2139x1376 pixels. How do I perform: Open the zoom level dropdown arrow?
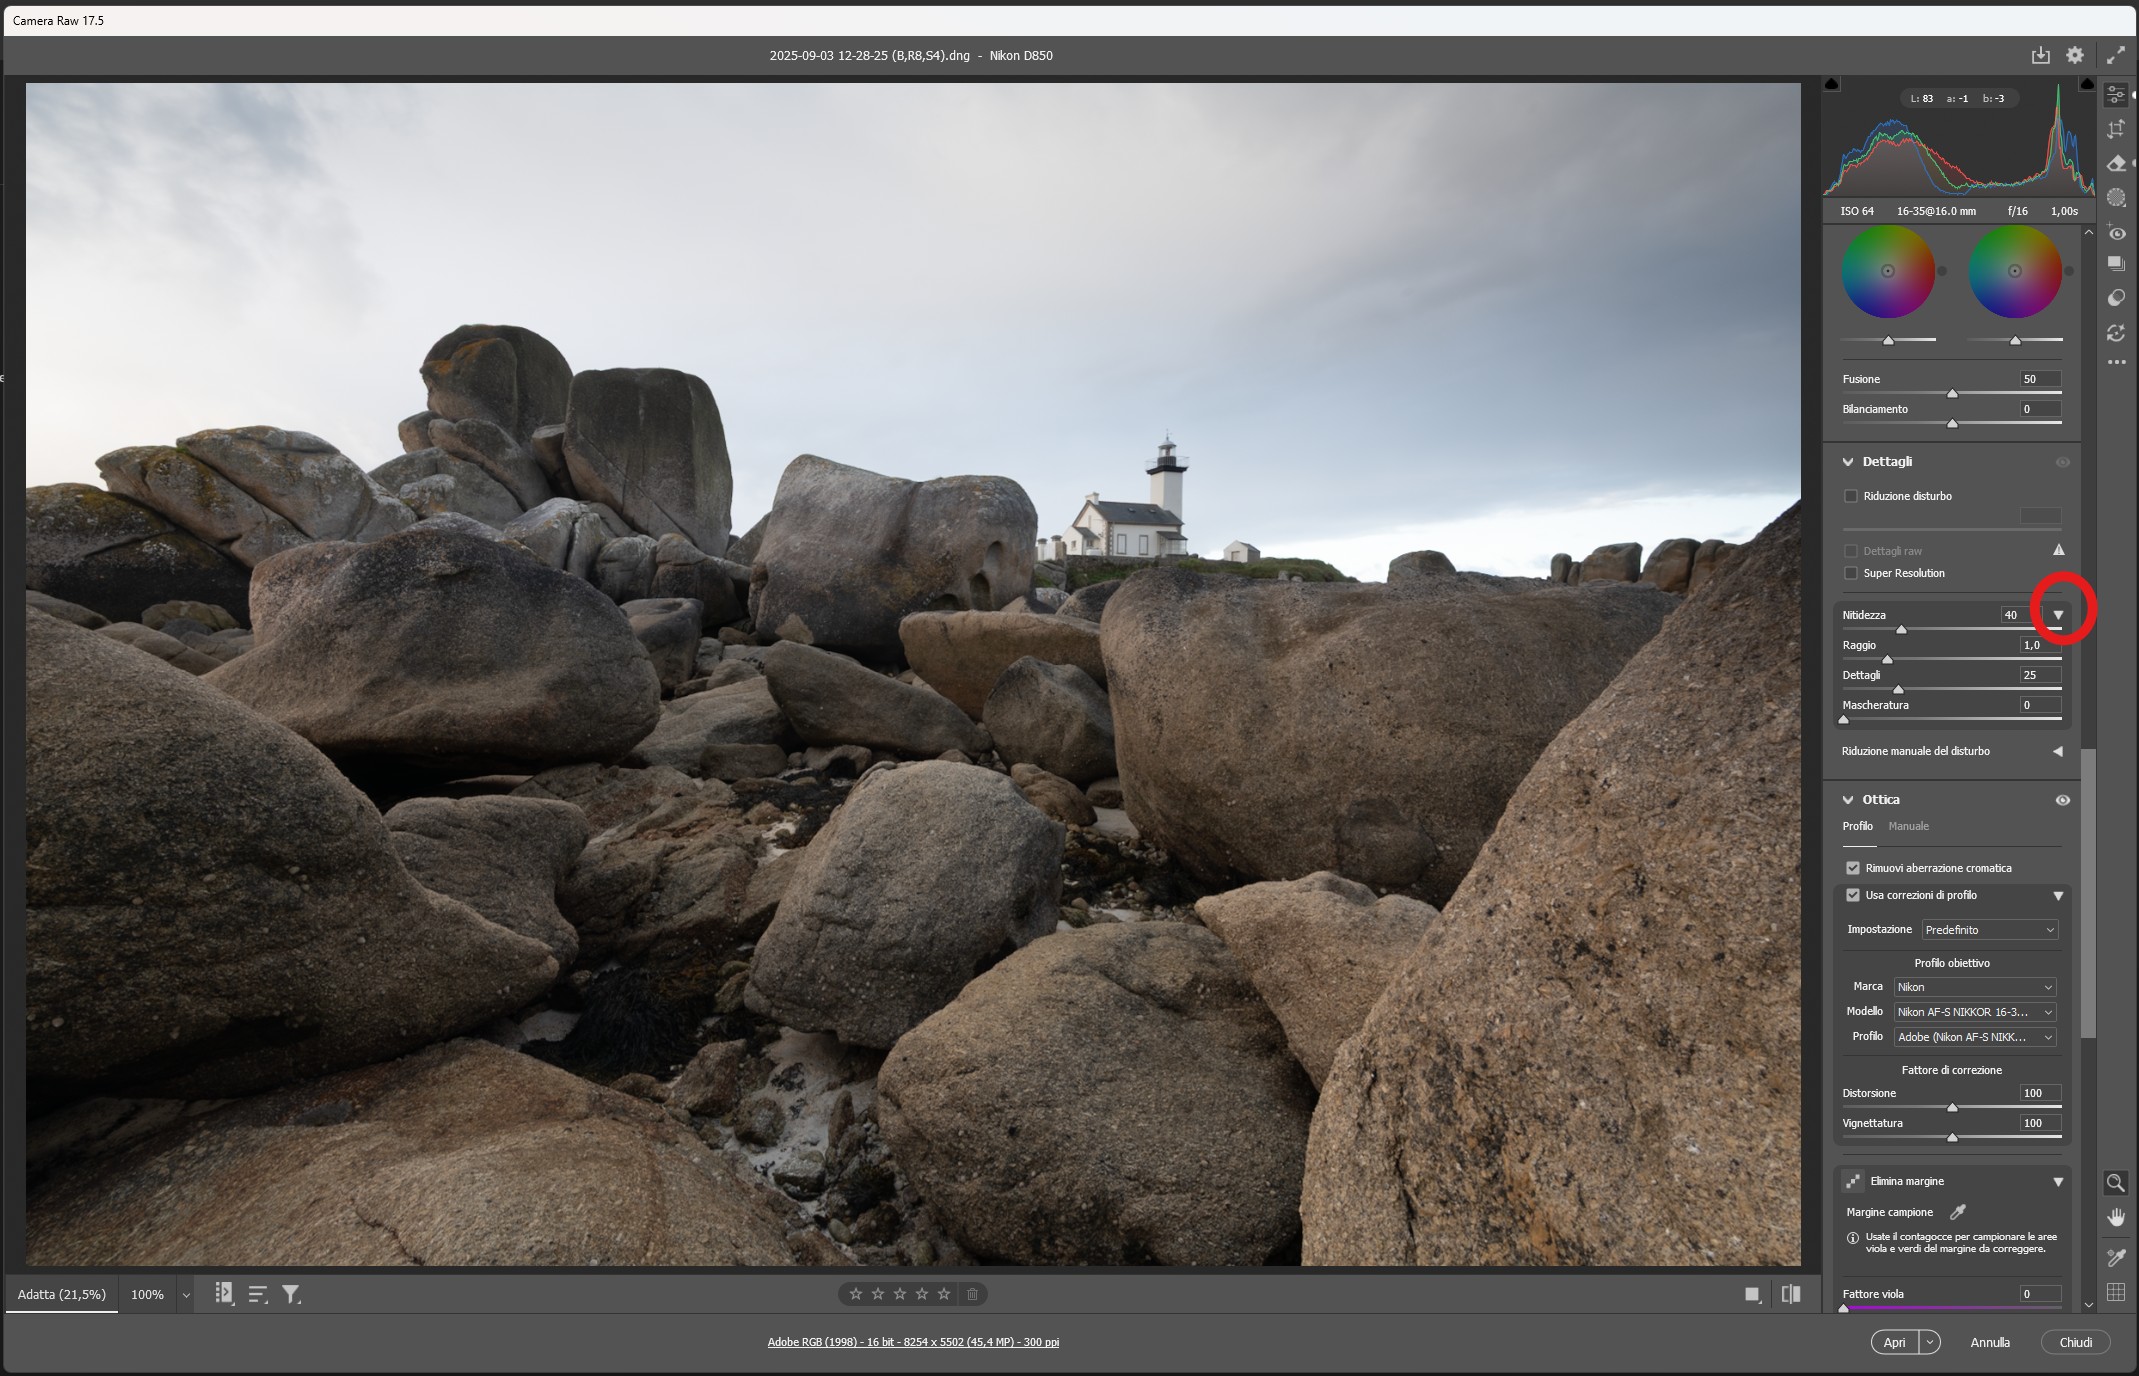(x=186, y=1295)
